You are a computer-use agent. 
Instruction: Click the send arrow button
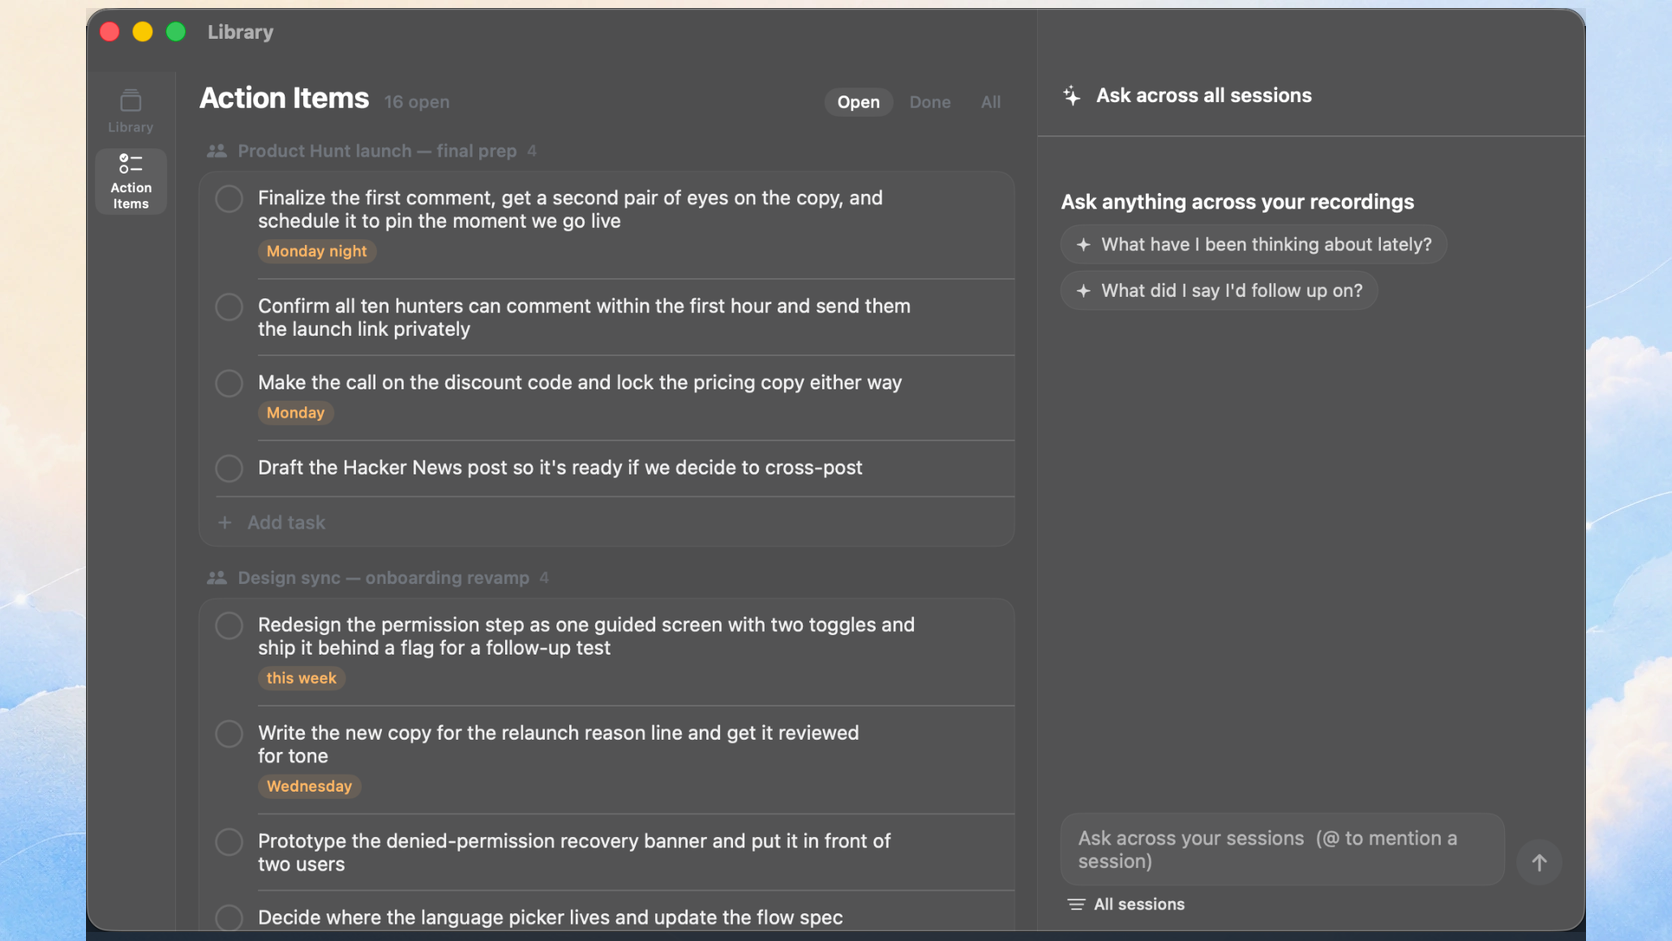pyautogui.click(x=1539, y=862)
